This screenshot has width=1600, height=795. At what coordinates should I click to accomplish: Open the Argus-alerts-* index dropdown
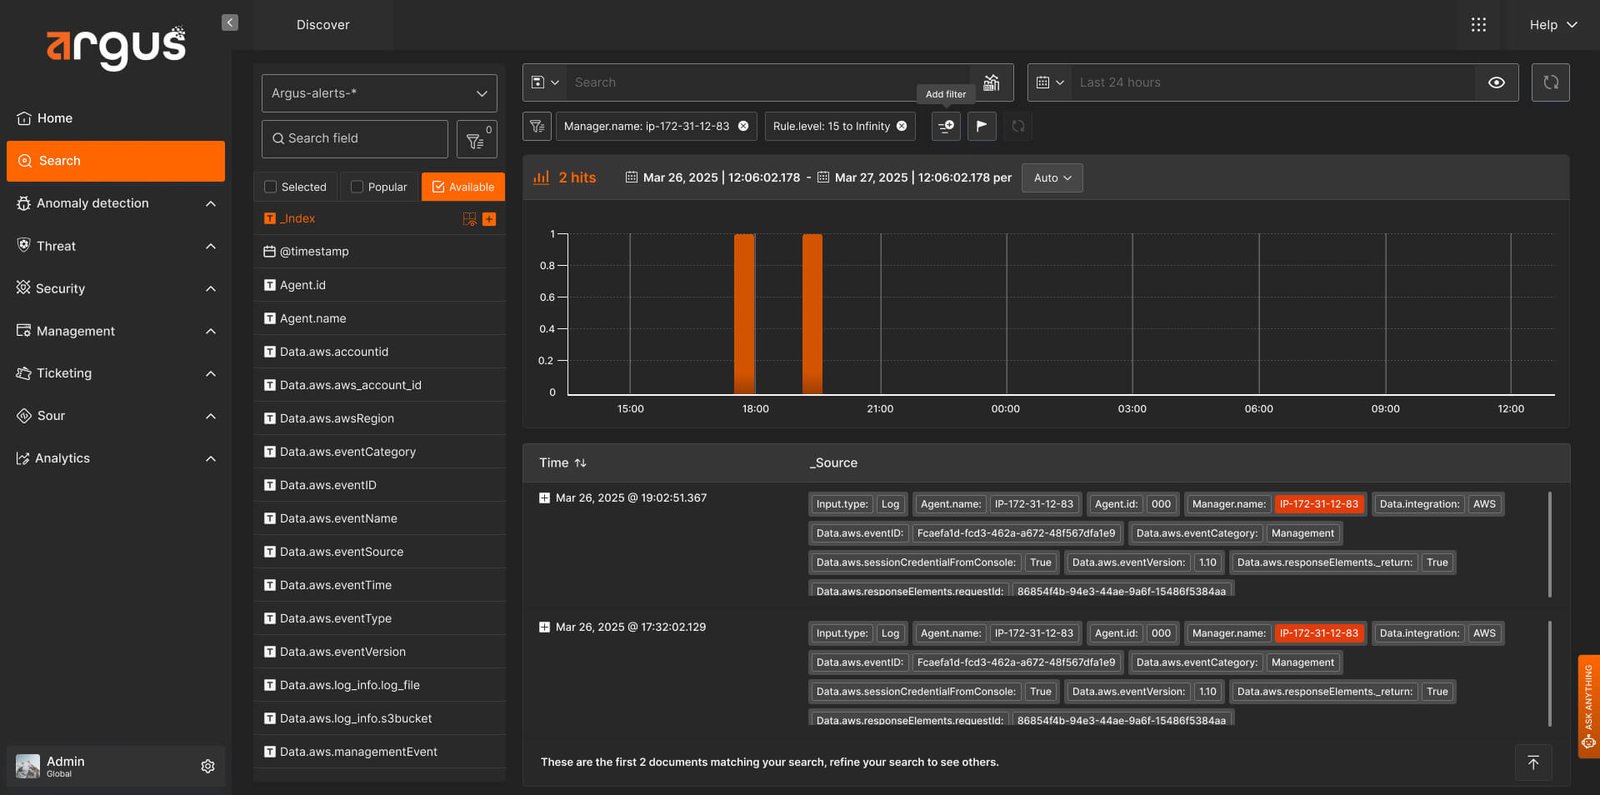coord(379,93)
